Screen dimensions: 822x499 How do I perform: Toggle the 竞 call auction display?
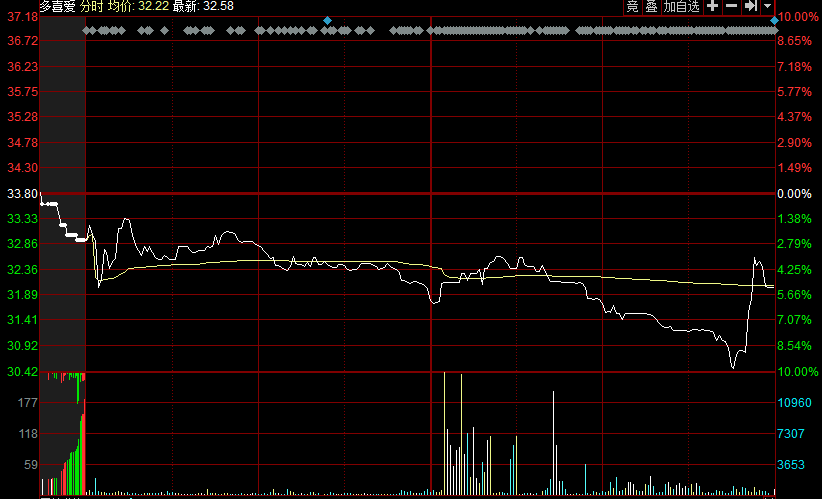coord(632,6)
